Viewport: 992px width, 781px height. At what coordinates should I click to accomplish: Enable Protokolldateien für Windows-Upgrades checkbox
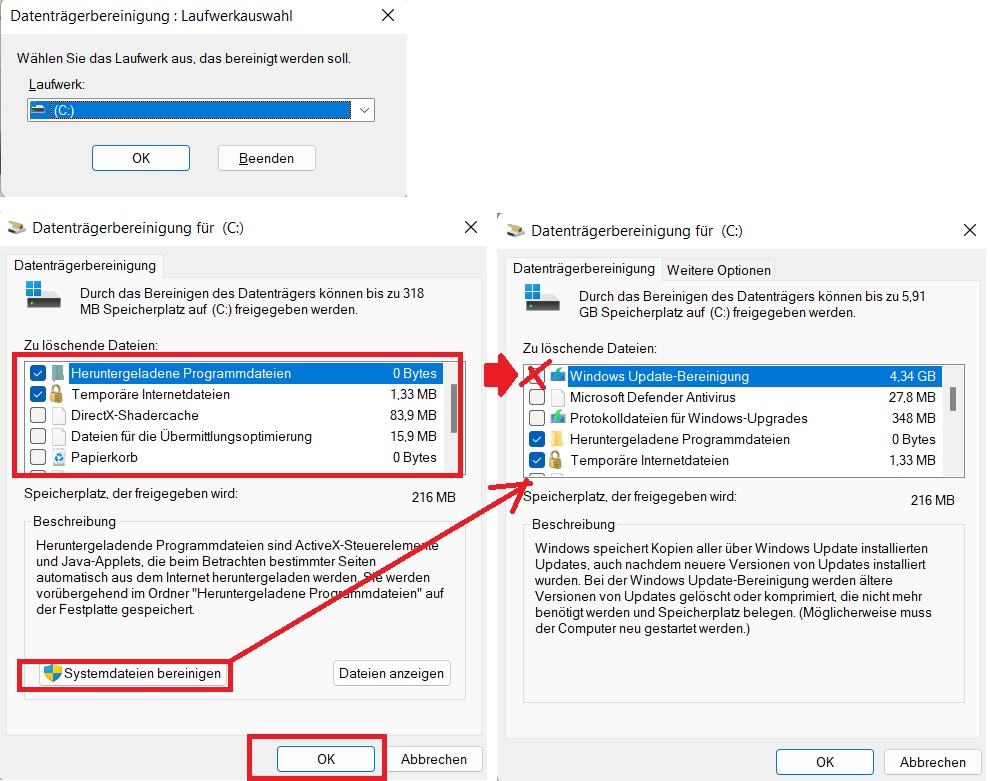536,418
